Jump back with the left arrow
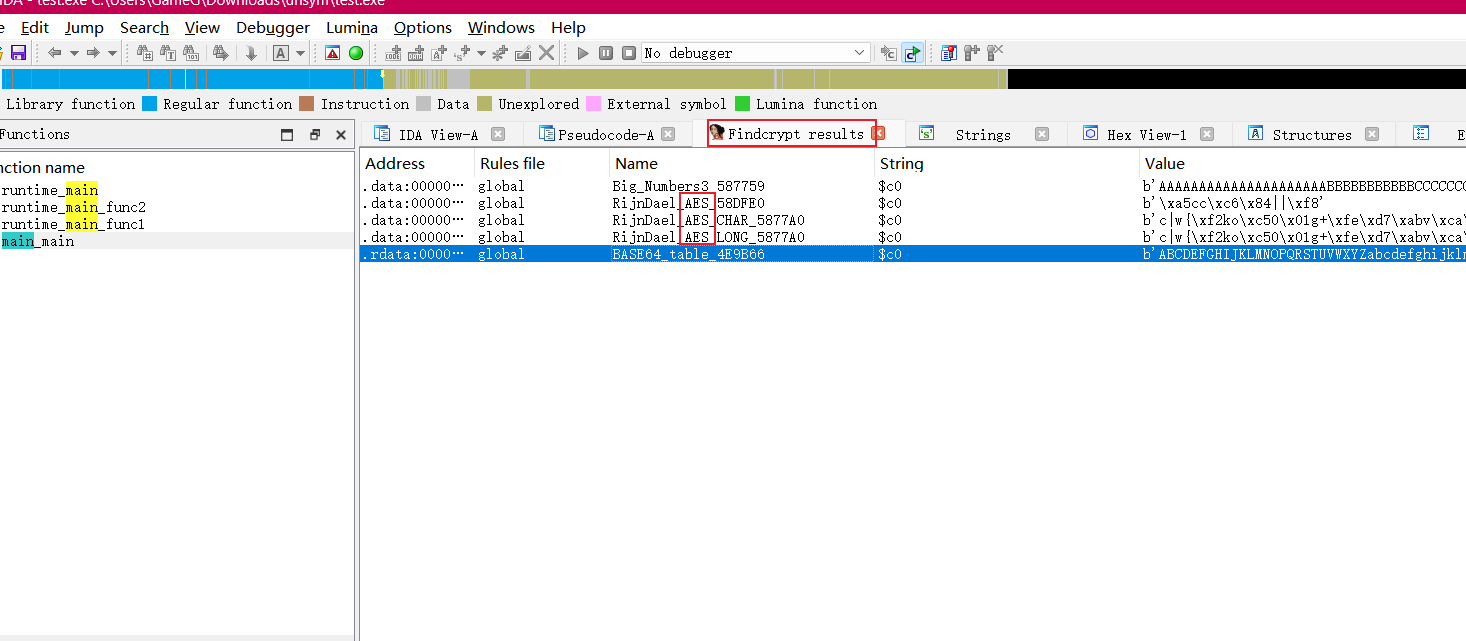The height and width of the screenshot is (641, 1466). point(55,53)
